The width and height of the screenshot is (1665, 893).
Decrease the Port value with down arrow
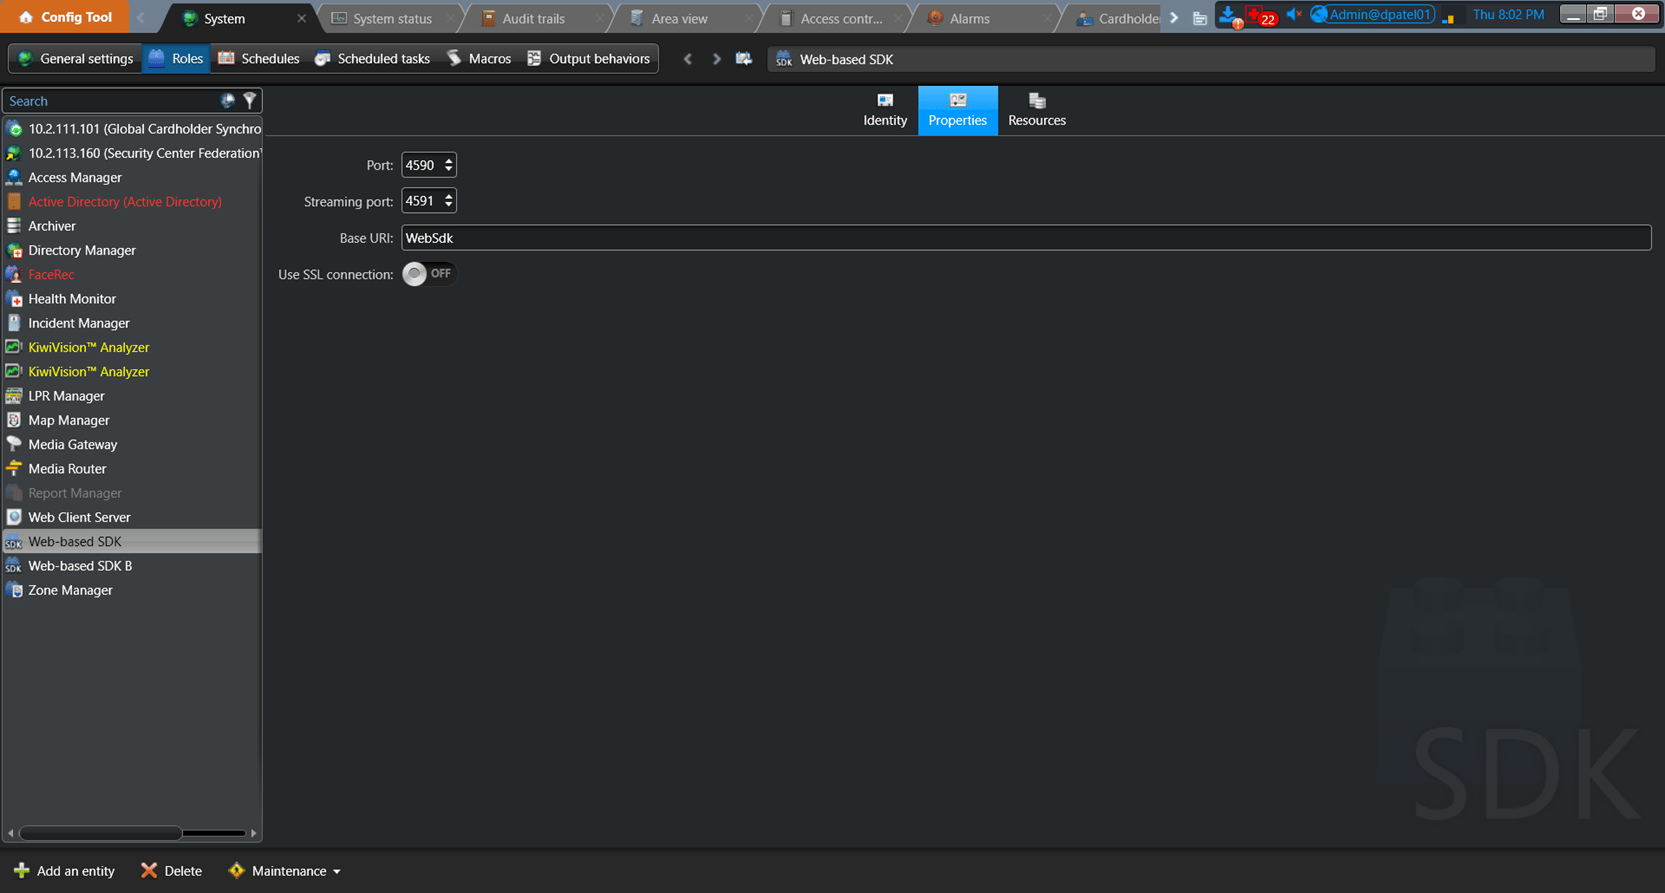(x=449, y=170)
